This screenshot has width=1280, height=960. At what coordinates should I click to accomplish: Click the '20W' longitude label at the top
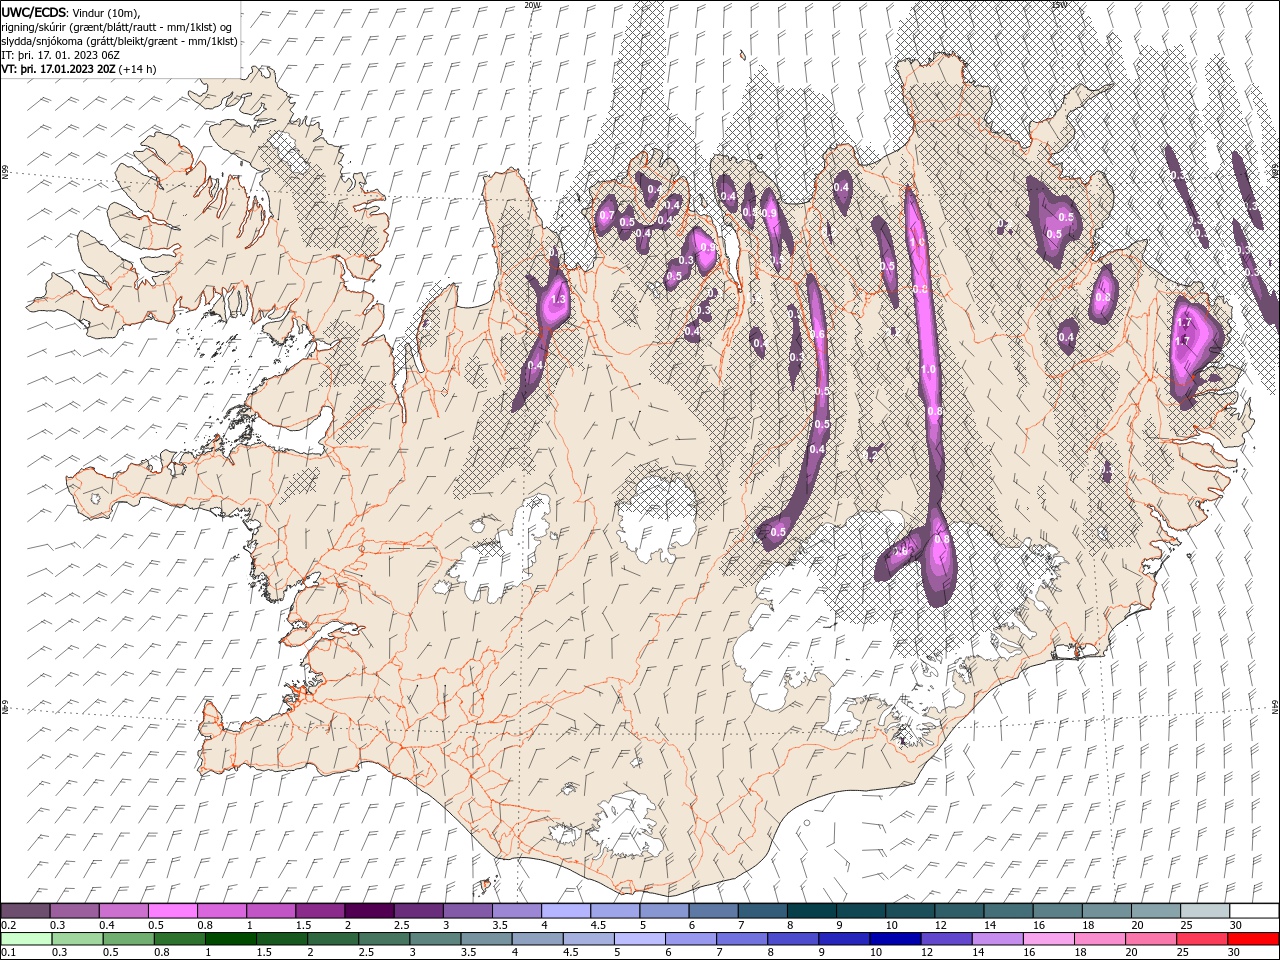532,5
